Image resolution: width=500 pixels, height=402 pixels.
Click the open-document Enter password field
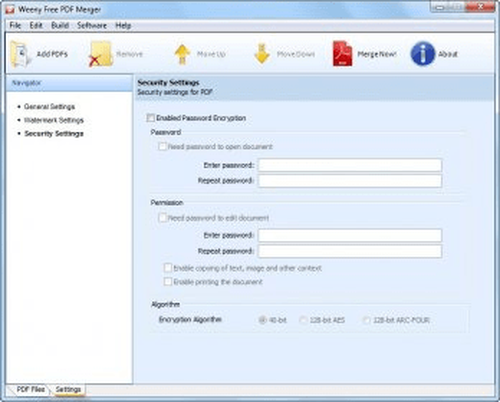[350, 165]
